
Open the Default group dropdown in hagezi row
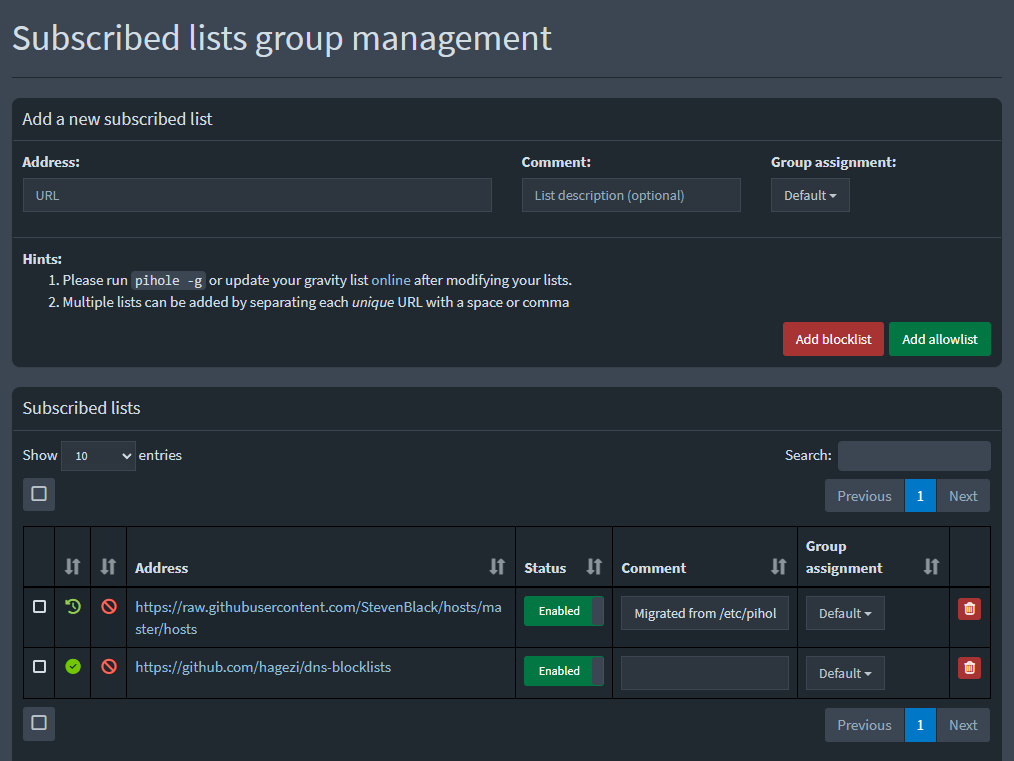(845, 674)
